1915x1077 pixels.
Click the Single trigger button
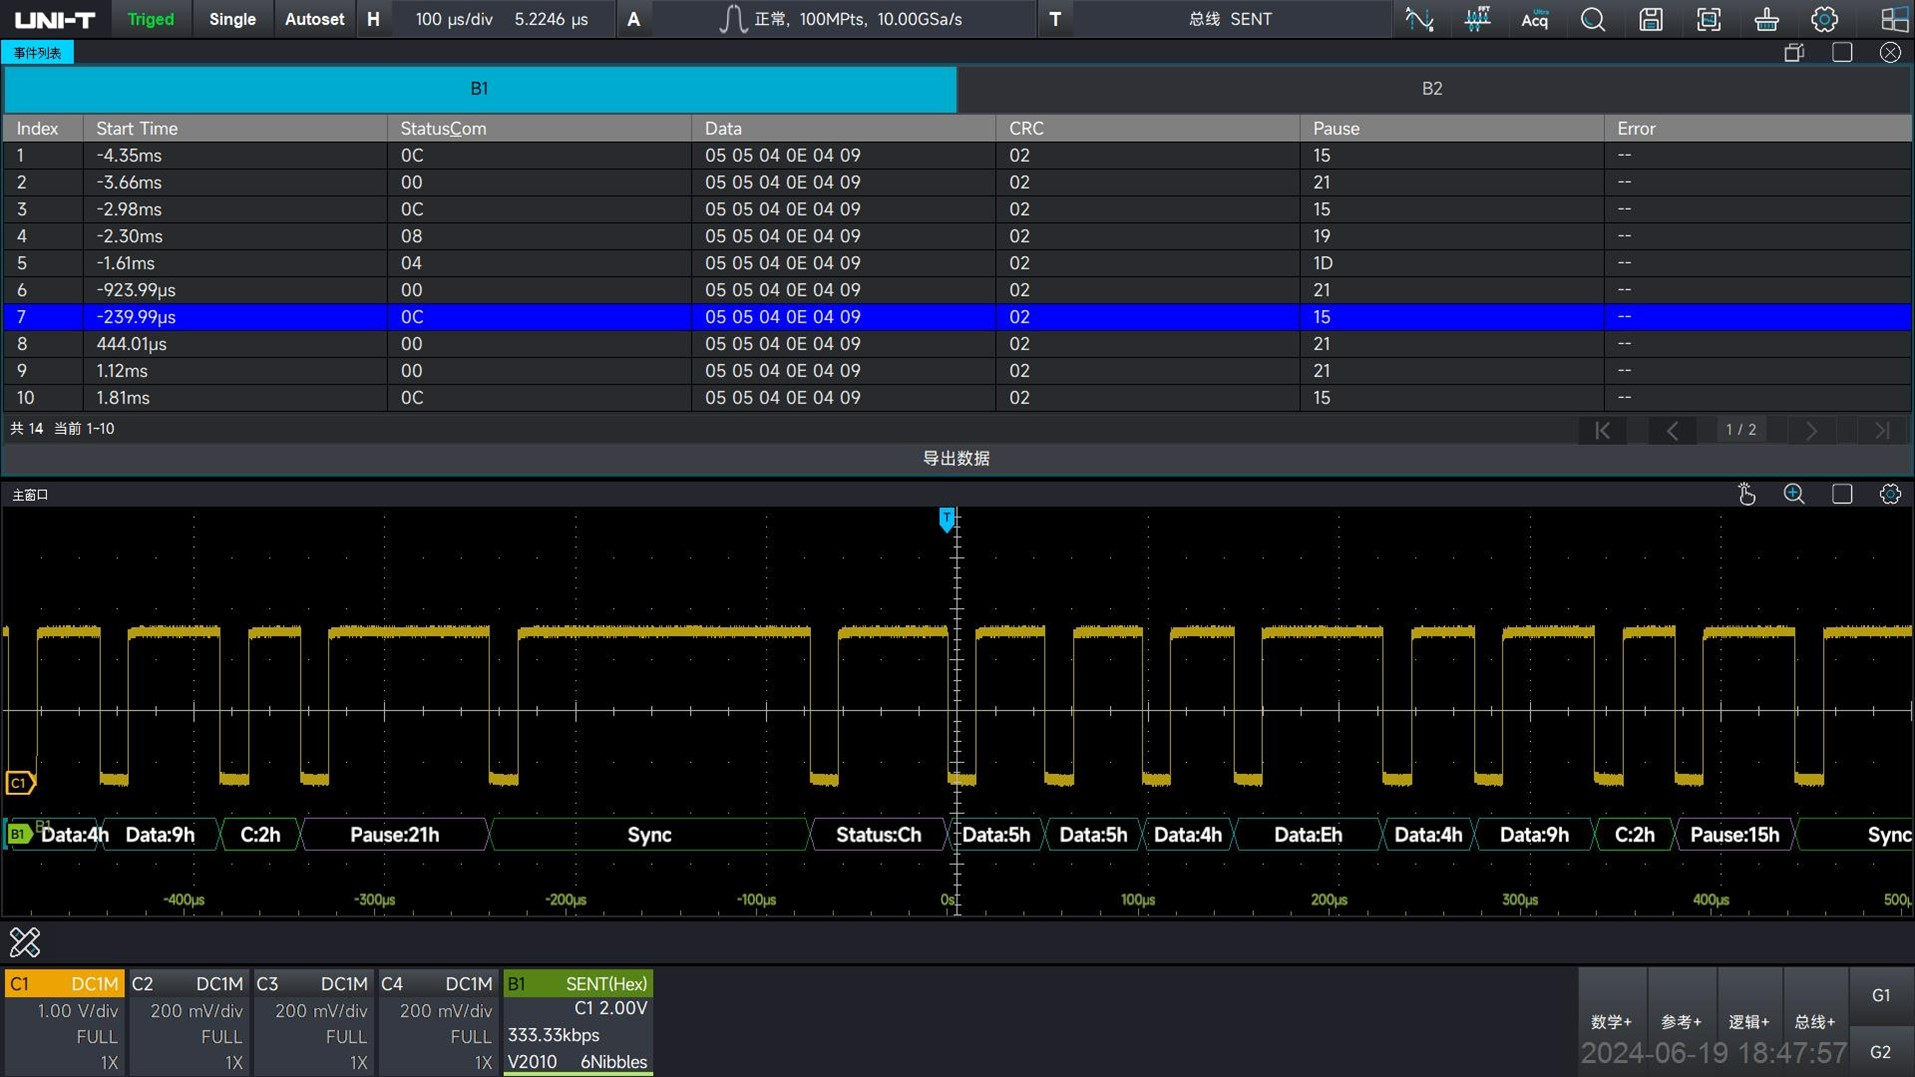click(x=232, y=19)
